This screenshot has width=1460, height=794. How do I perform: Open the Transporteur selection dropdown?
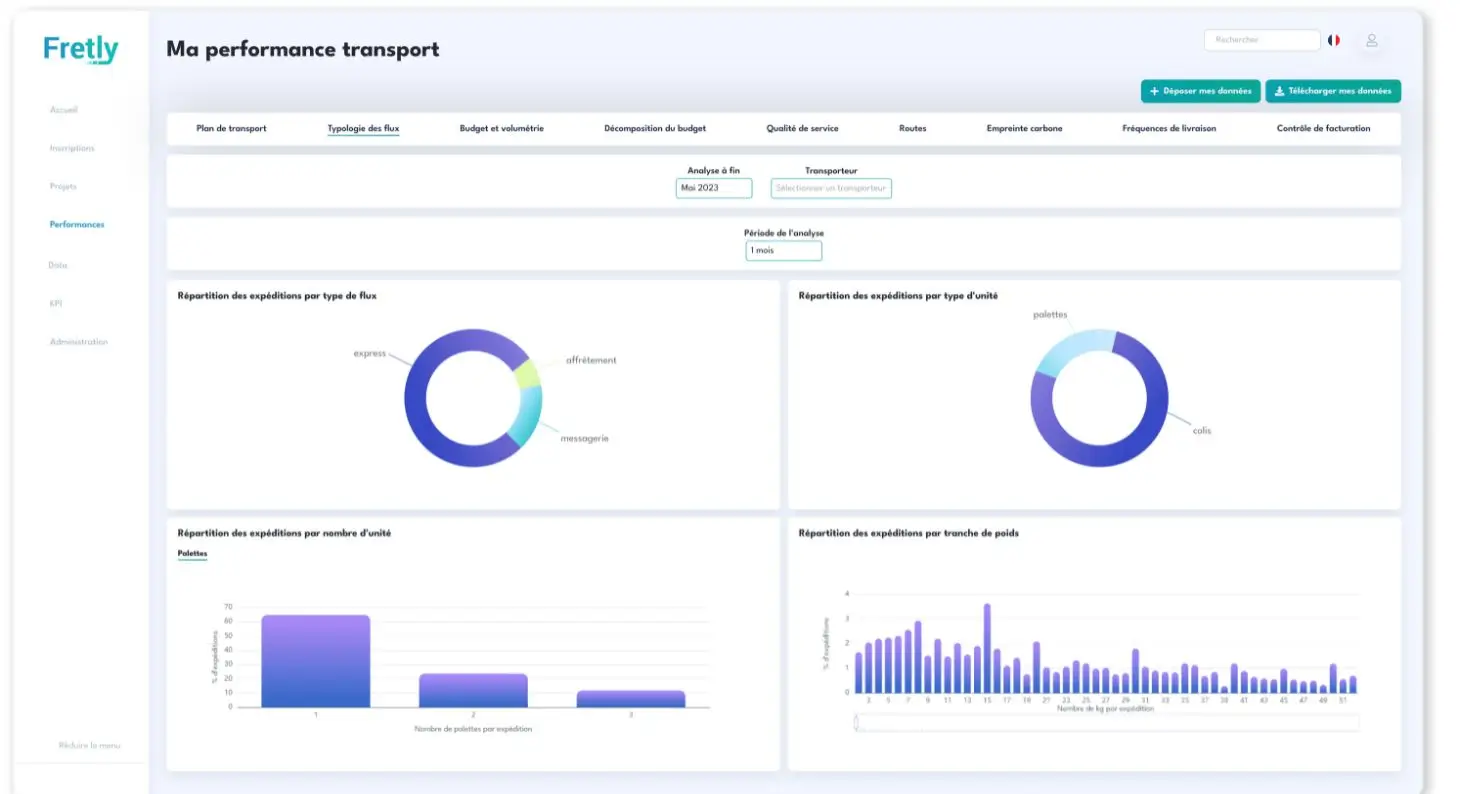[x=831, y=188]
